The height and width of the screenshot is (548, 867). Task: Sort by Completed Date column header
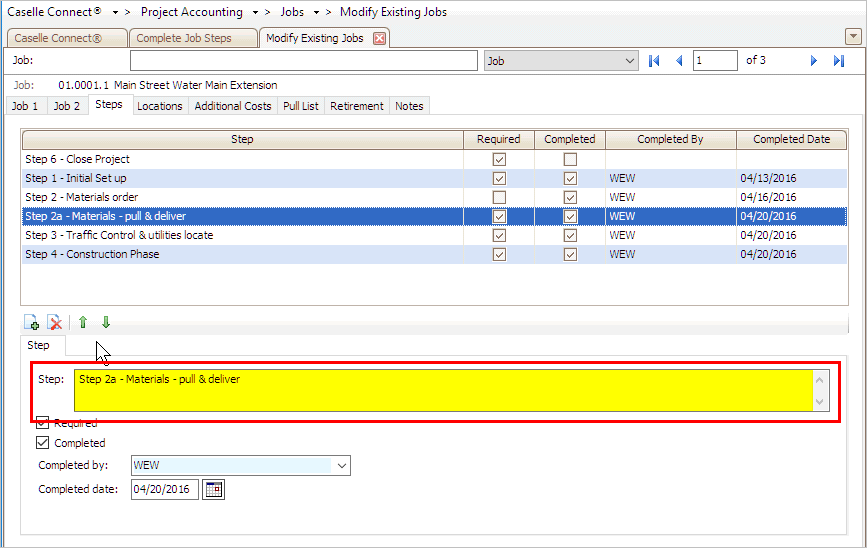791,140
